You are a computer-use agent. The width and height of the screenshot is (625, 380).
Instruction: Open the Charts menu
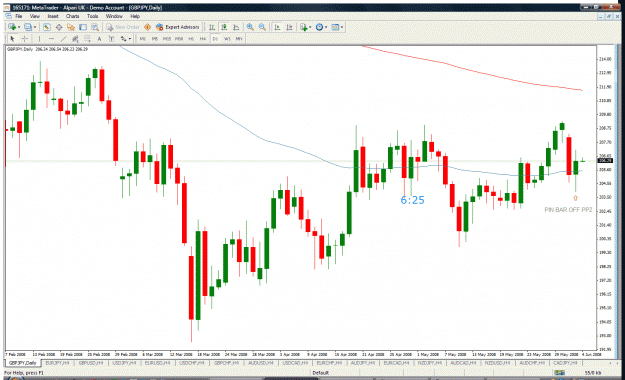point(73,16)
